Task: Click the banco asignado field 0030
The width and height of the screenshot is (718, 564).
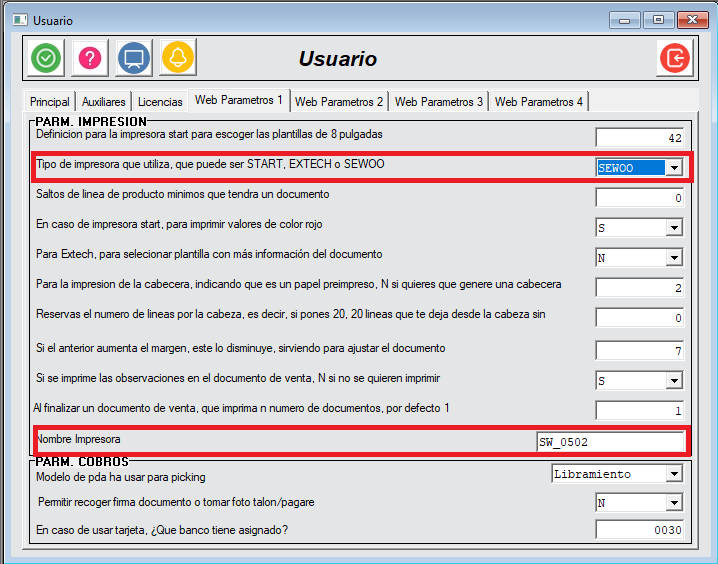Action: pos(639,530)
